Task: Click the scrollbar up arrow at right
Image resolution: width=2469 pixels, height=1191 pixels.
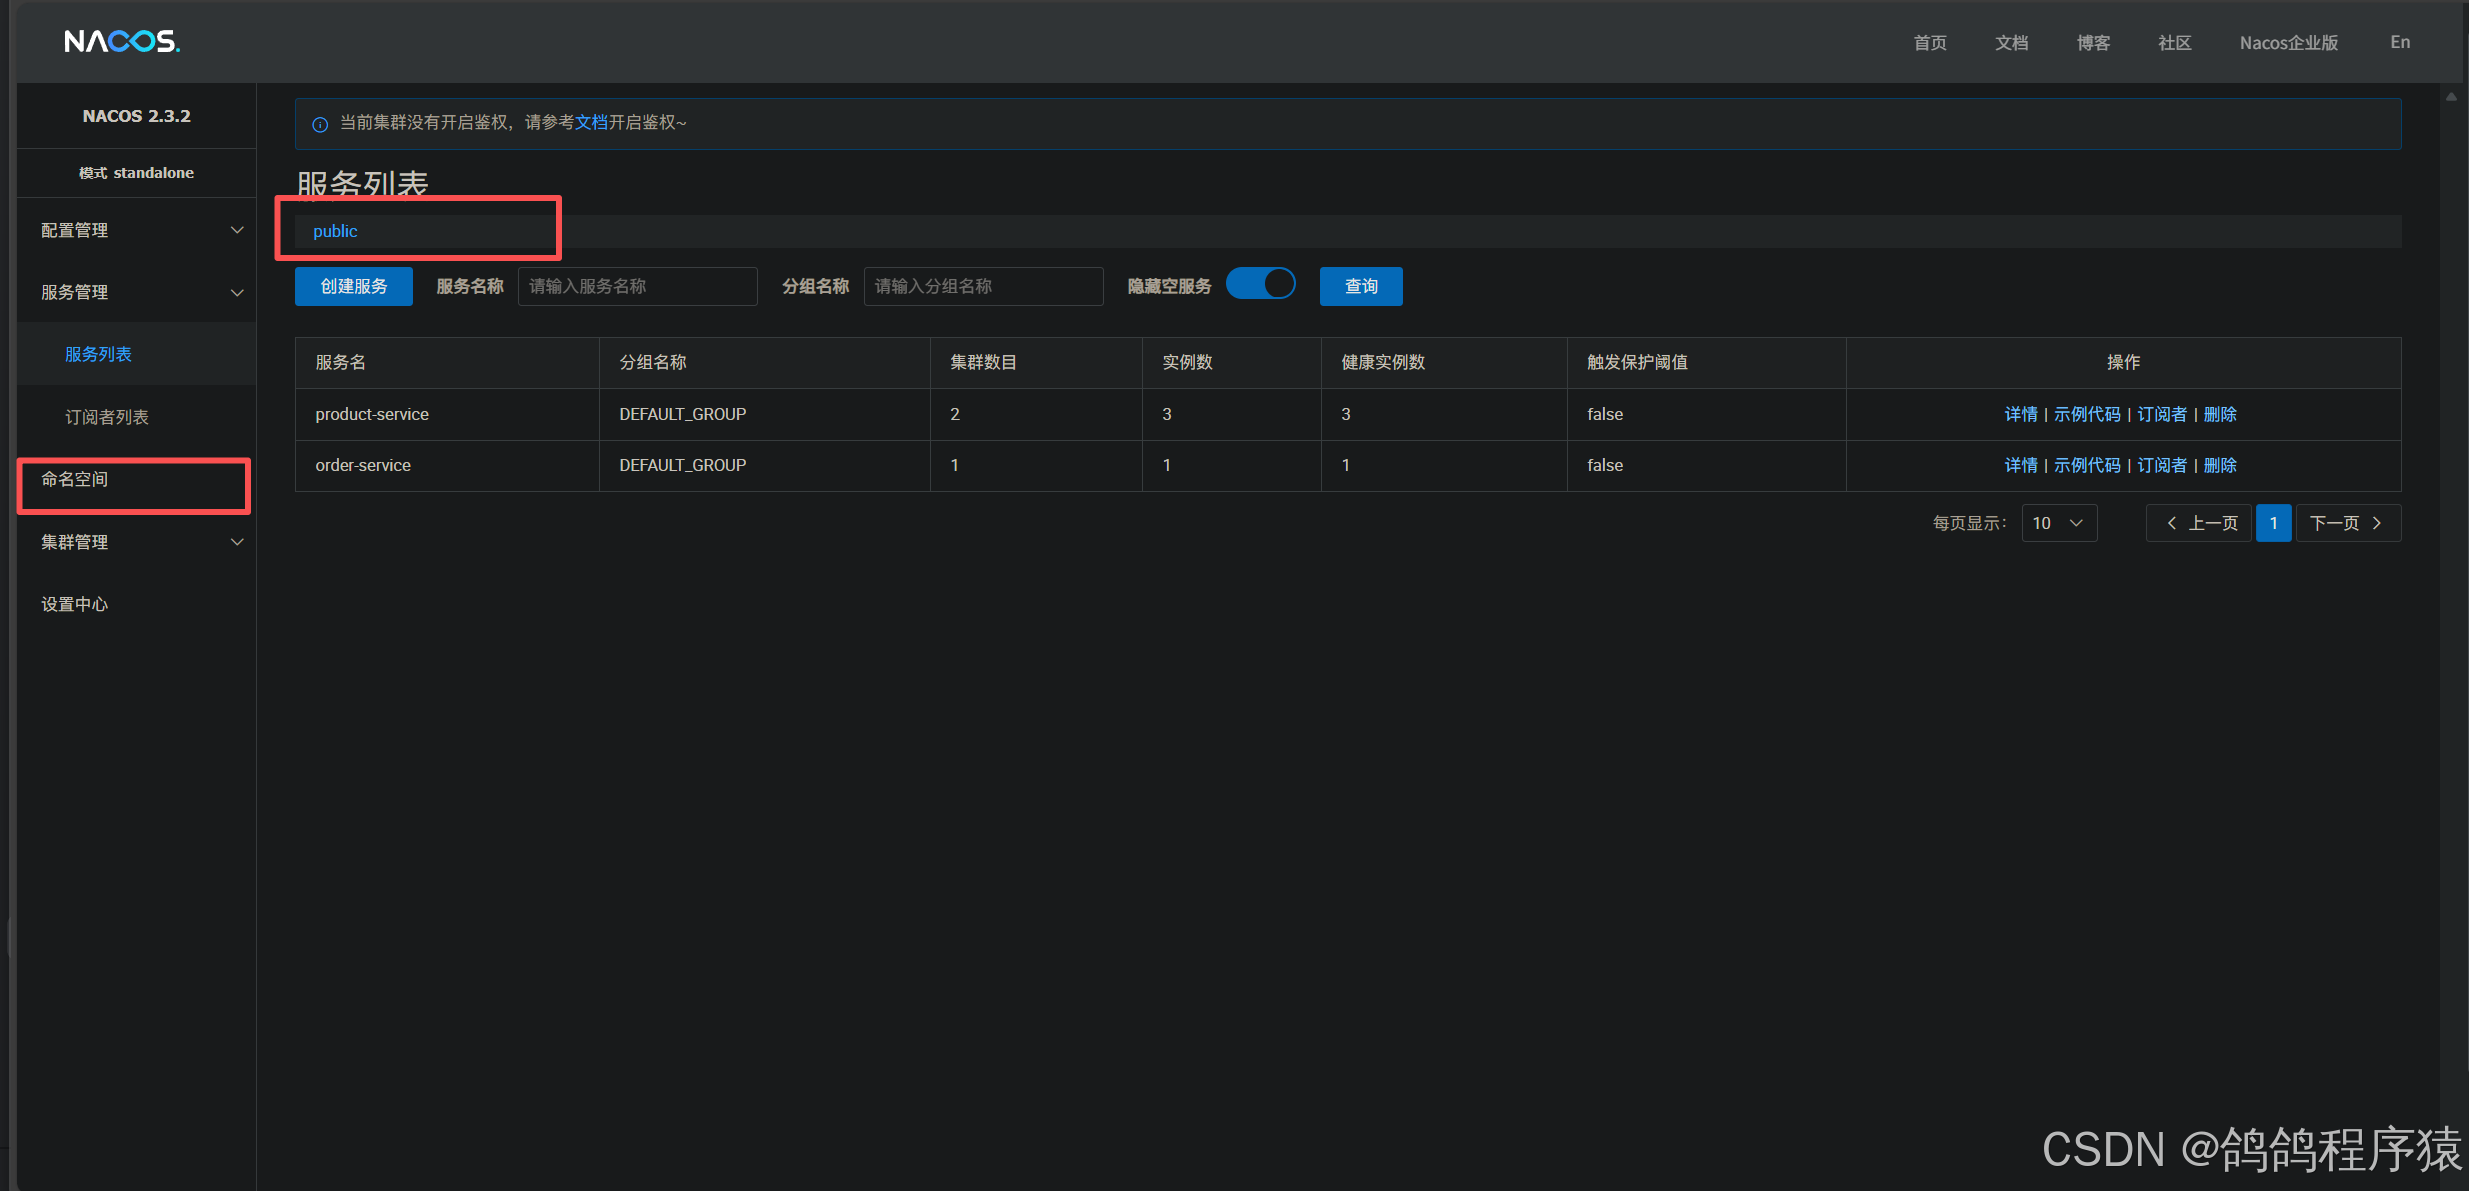Action: pos(2451,97)
